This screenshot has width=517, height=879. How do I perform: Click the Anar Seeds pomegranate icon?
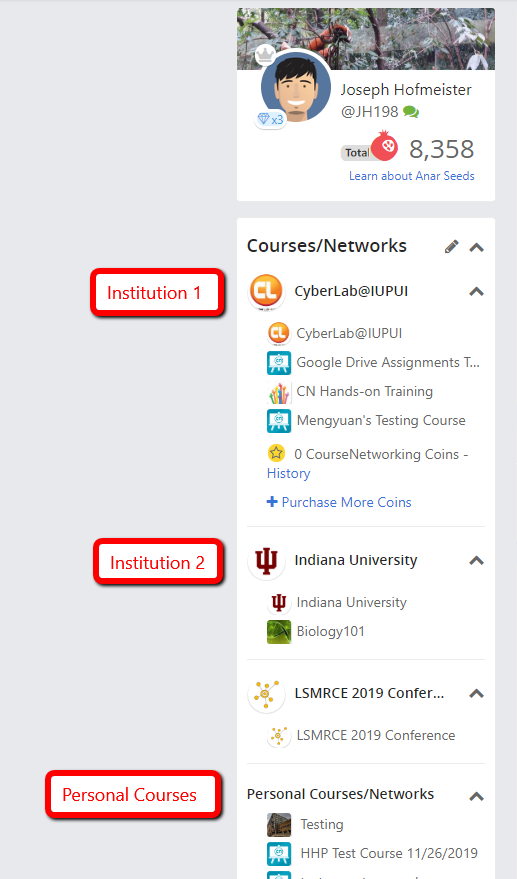pos(384,146)
